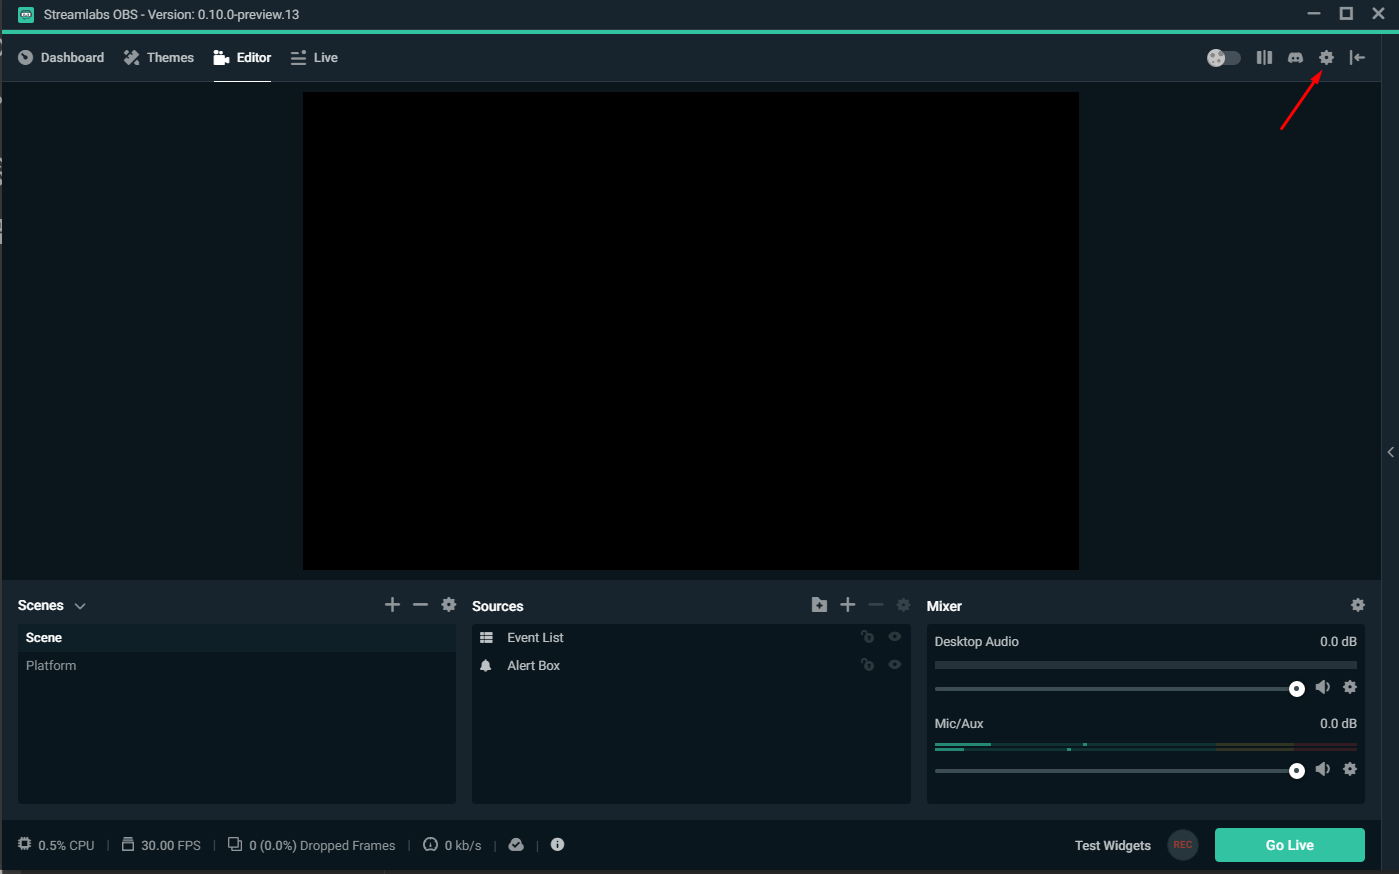
Task: Switch to the Editor tab
Action: click(x=242, y=58)
